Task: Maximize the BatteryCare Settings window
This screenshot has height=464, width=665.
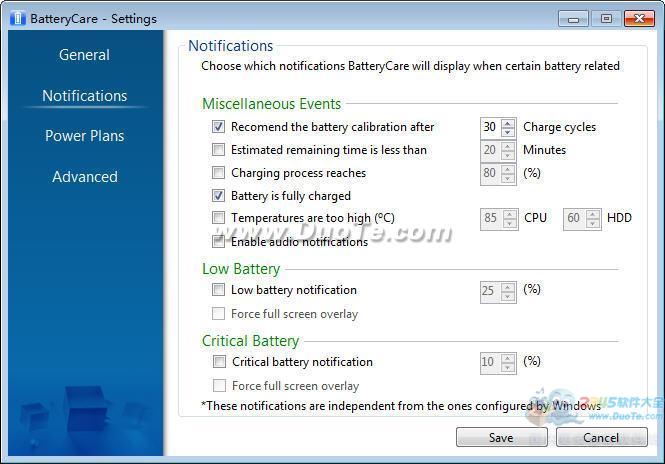Action: 606,19
